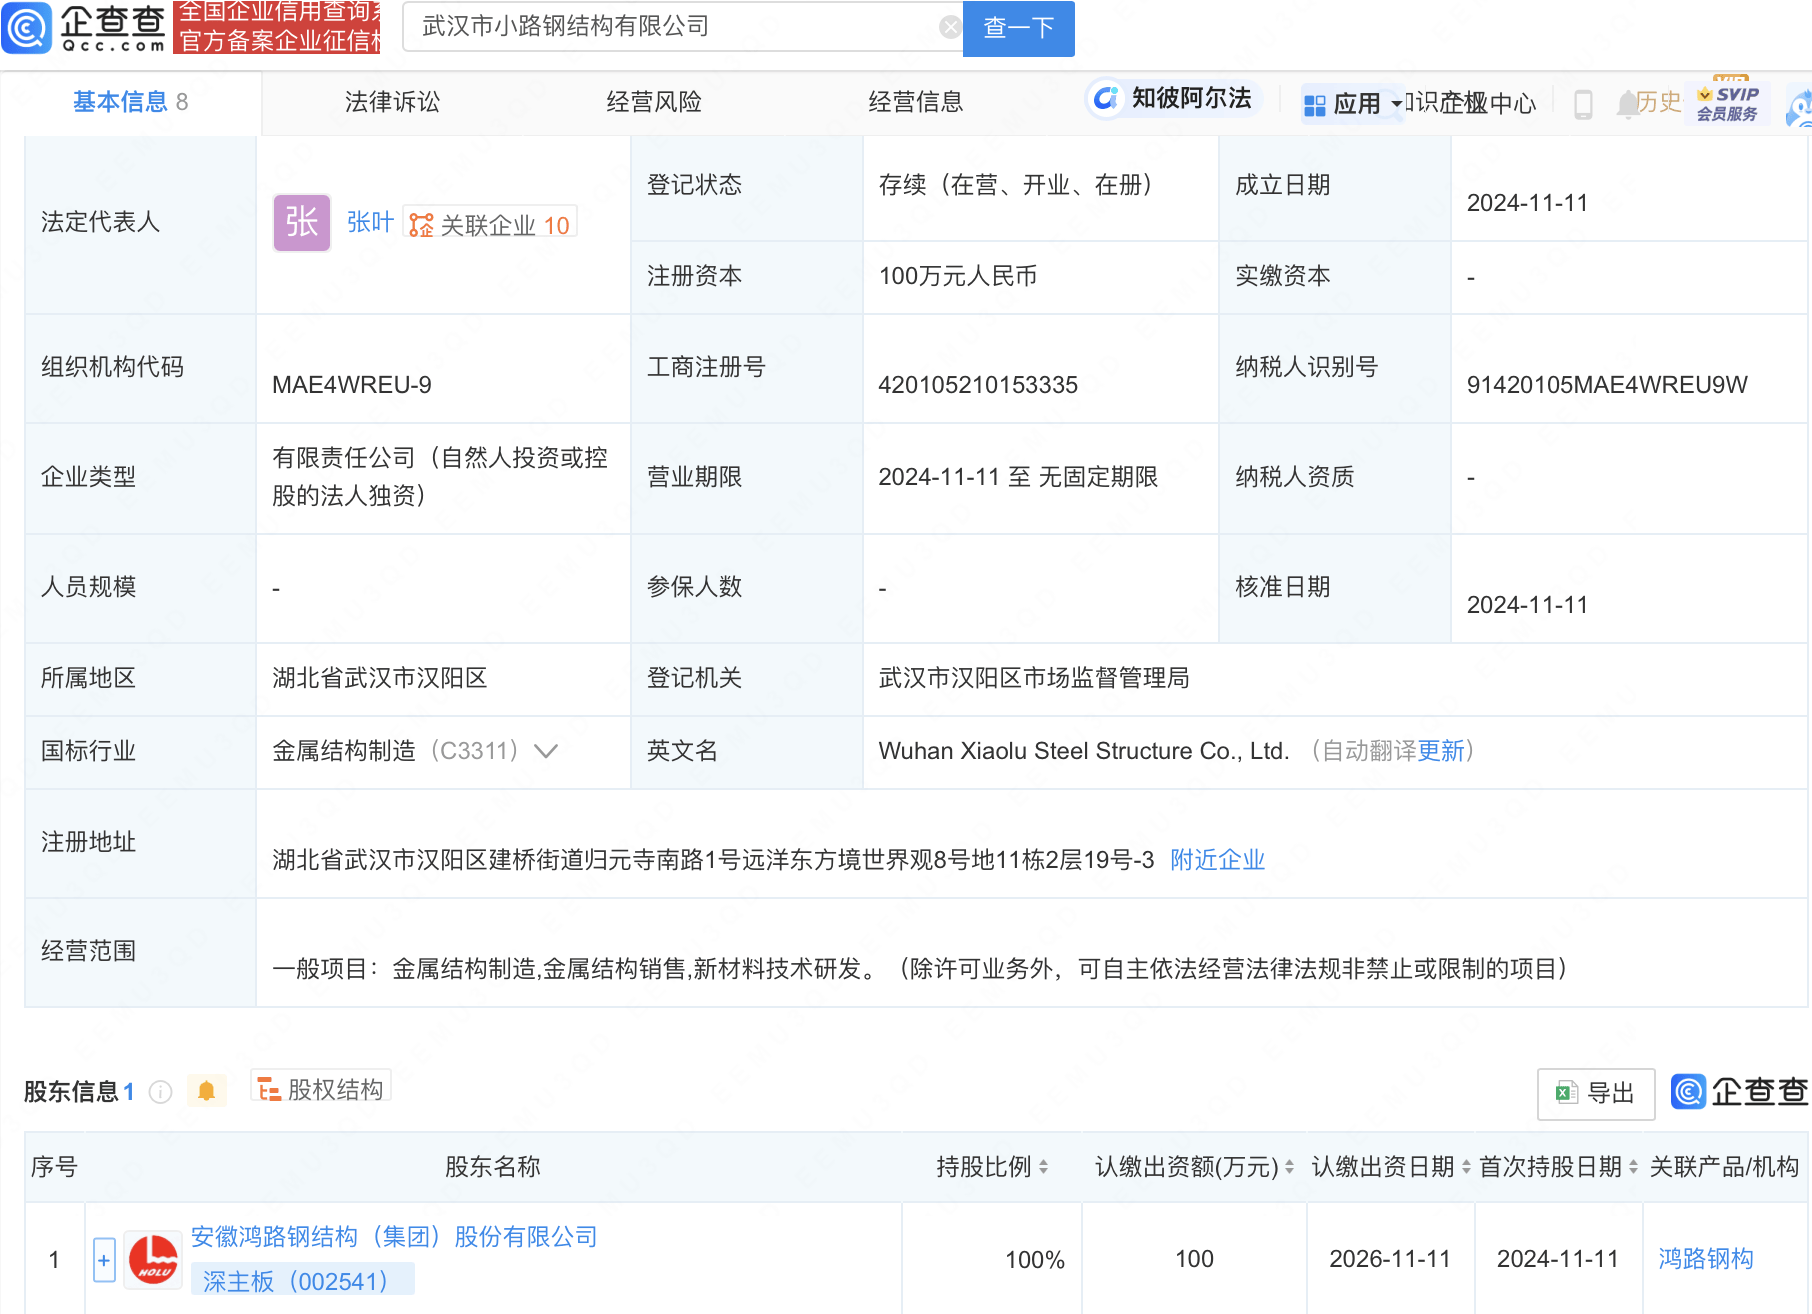1812x1314 pixels.
Task: Click the 统一社会信用代码 91420105MAE4WREU9W value
Action: tap(1607, 385)
